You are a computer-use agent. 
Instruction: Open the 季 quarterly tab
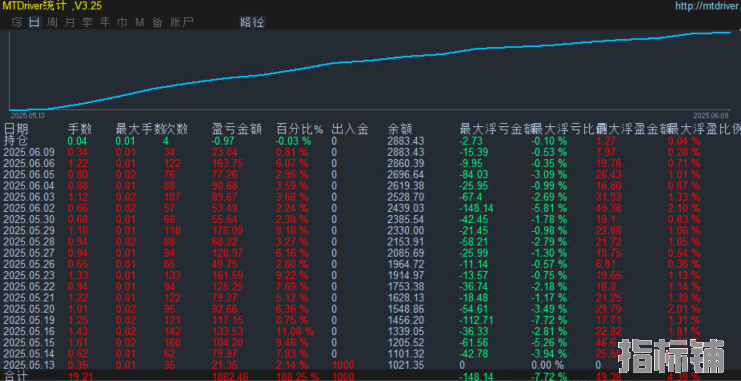pyautogui.click(x=87, y=22)
